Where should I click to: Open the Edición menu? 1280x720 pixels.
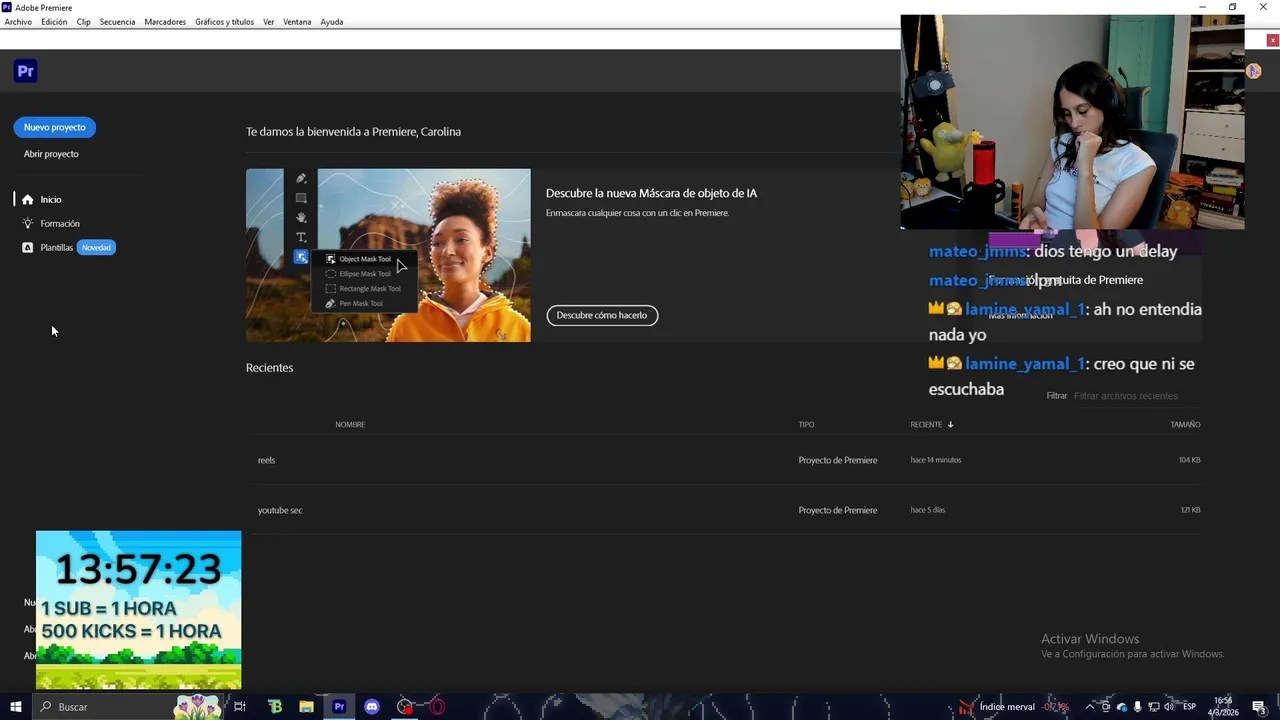pyautogui.click(x=54, y=22)
